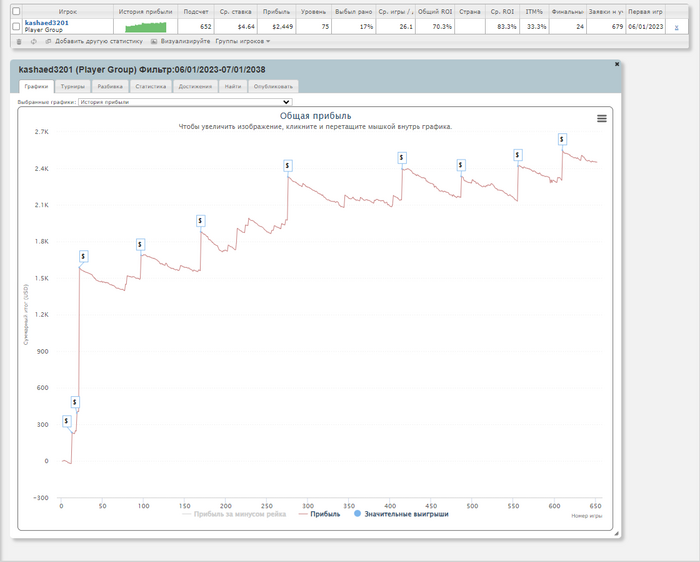Expand the kashaed3201 row with the arrow
The height and width of the screenshot is (562, 700).
tap(676, 27)
